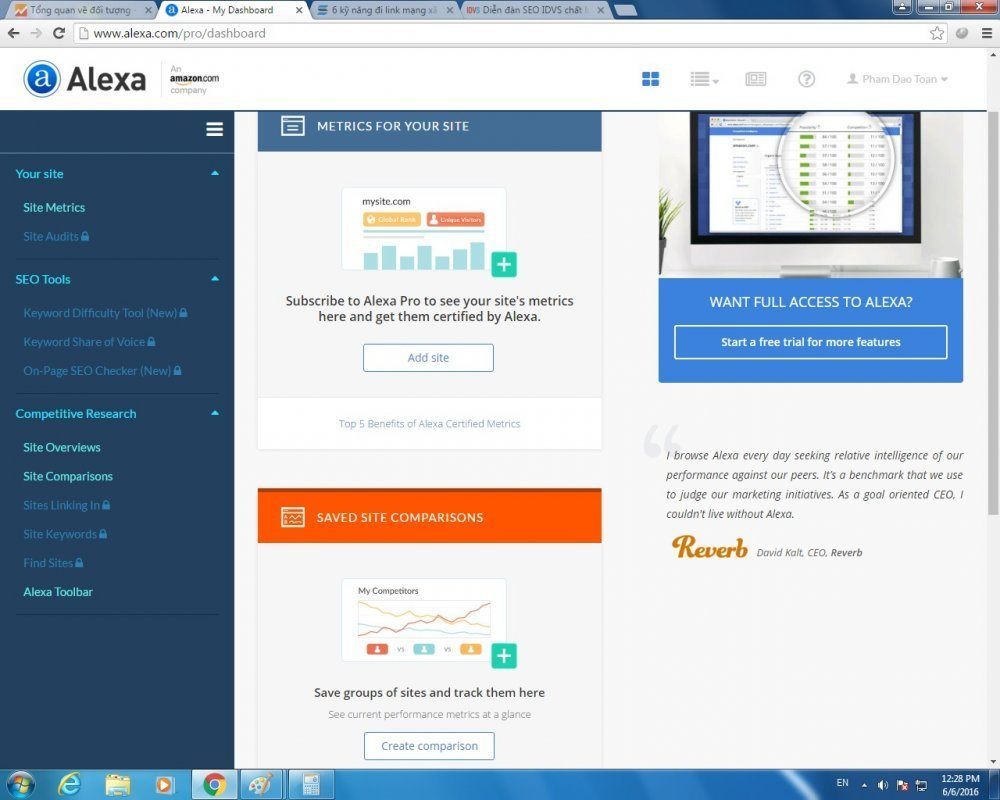This screenshot has width=1000, height=800.
Task: Open the media player taskbar icon
Action: [165, 785]
